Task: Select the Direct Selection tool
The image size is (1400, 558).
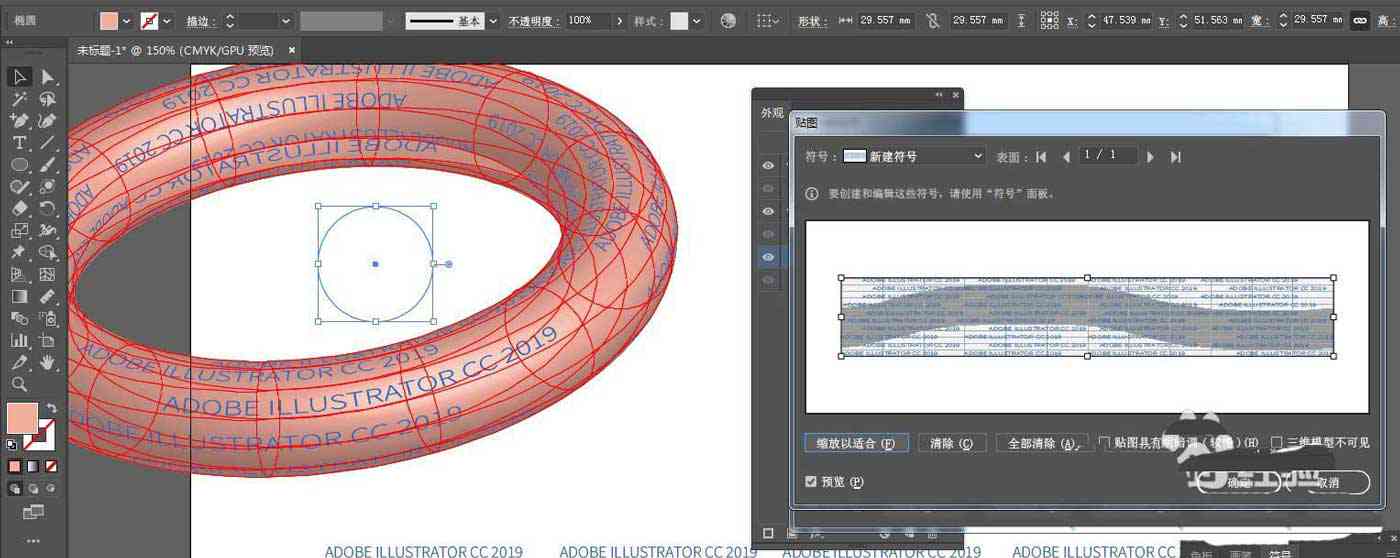Action: tap(47, 77)
